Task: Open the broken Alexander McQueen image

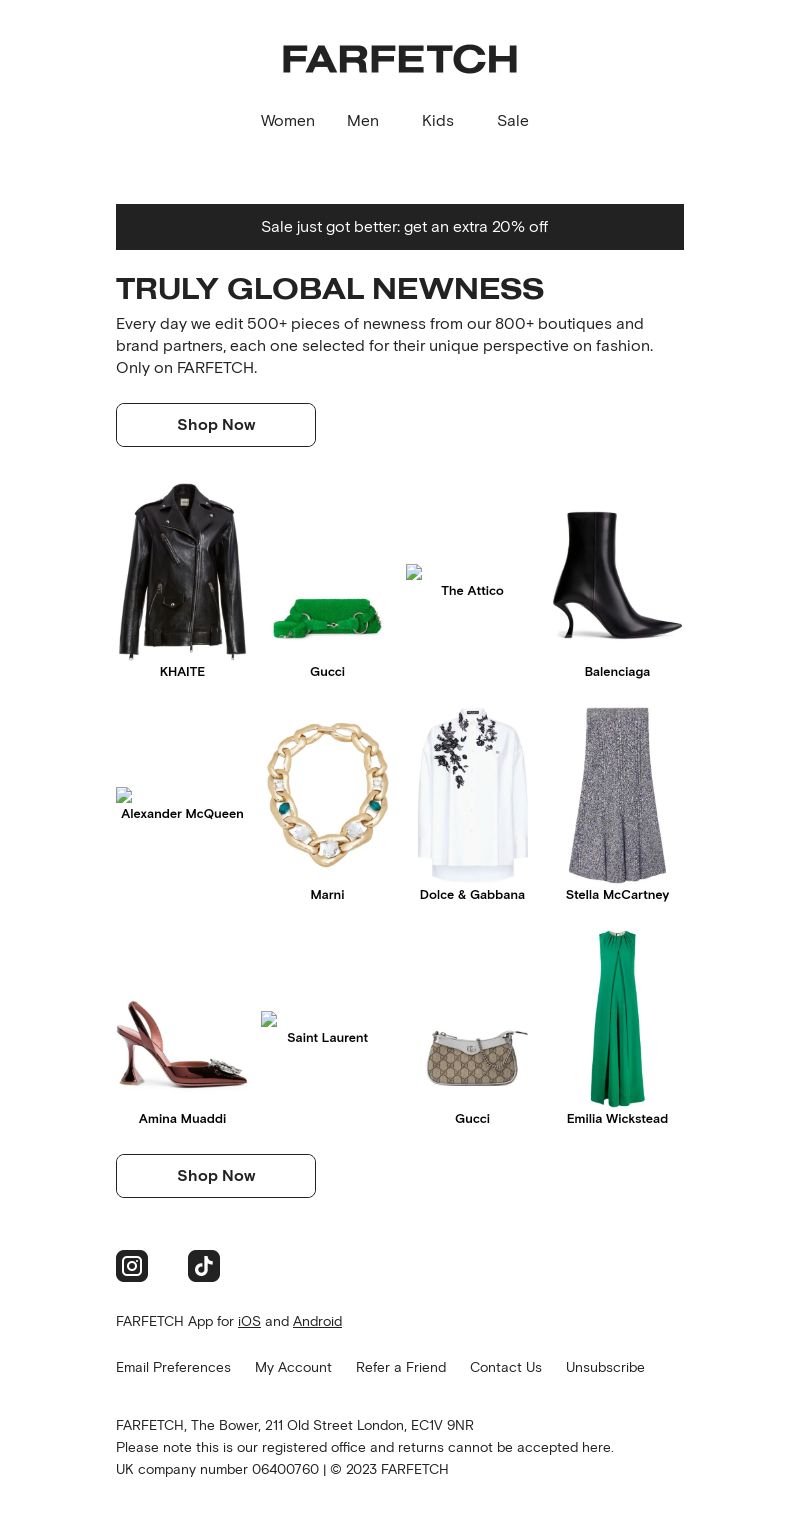Action: pos(182,804)
